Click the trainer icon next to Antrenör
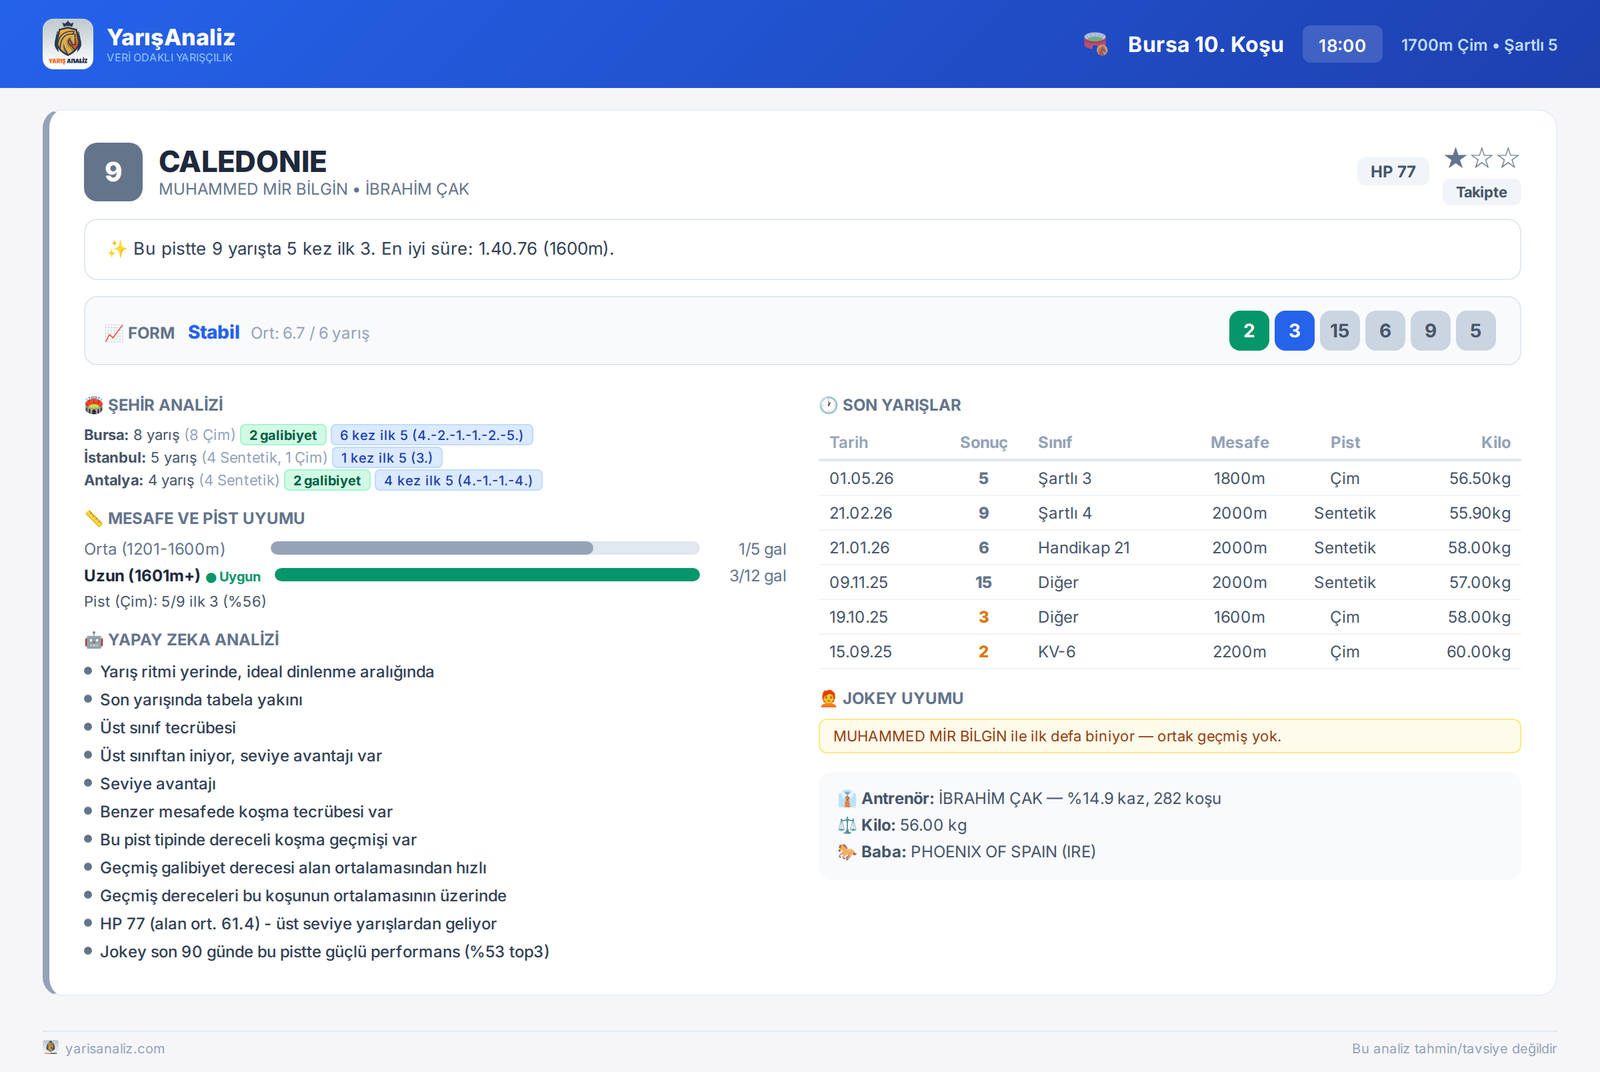 click(x=847, y=799)
